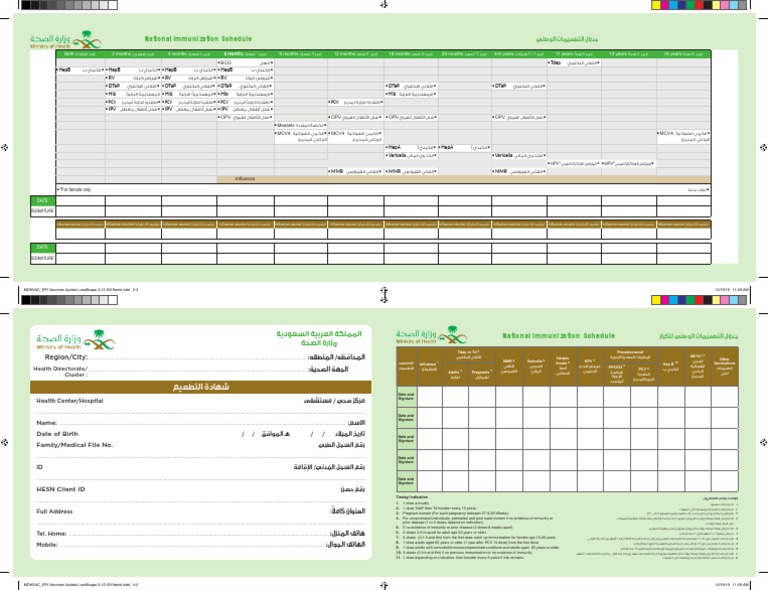
Task: Select the black swatch in the grayscale bar above the certificate page
Action: pos(26,300)
